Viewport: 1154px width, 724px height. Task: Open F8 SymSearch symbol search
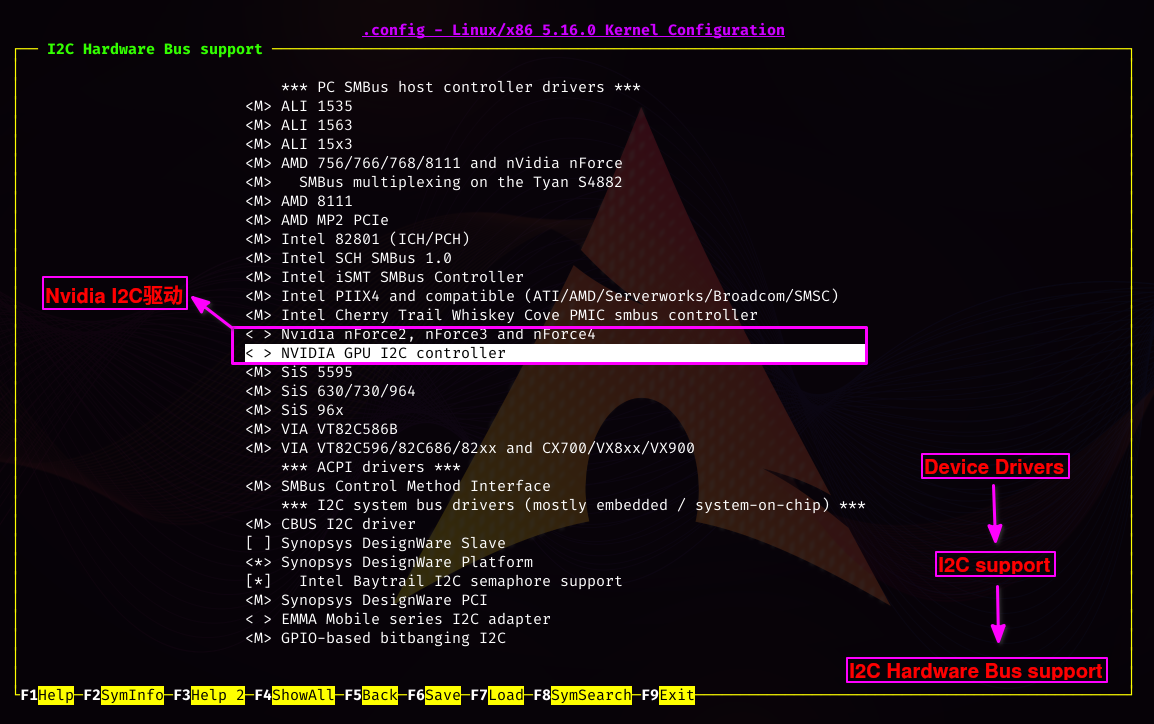[582, 695]
